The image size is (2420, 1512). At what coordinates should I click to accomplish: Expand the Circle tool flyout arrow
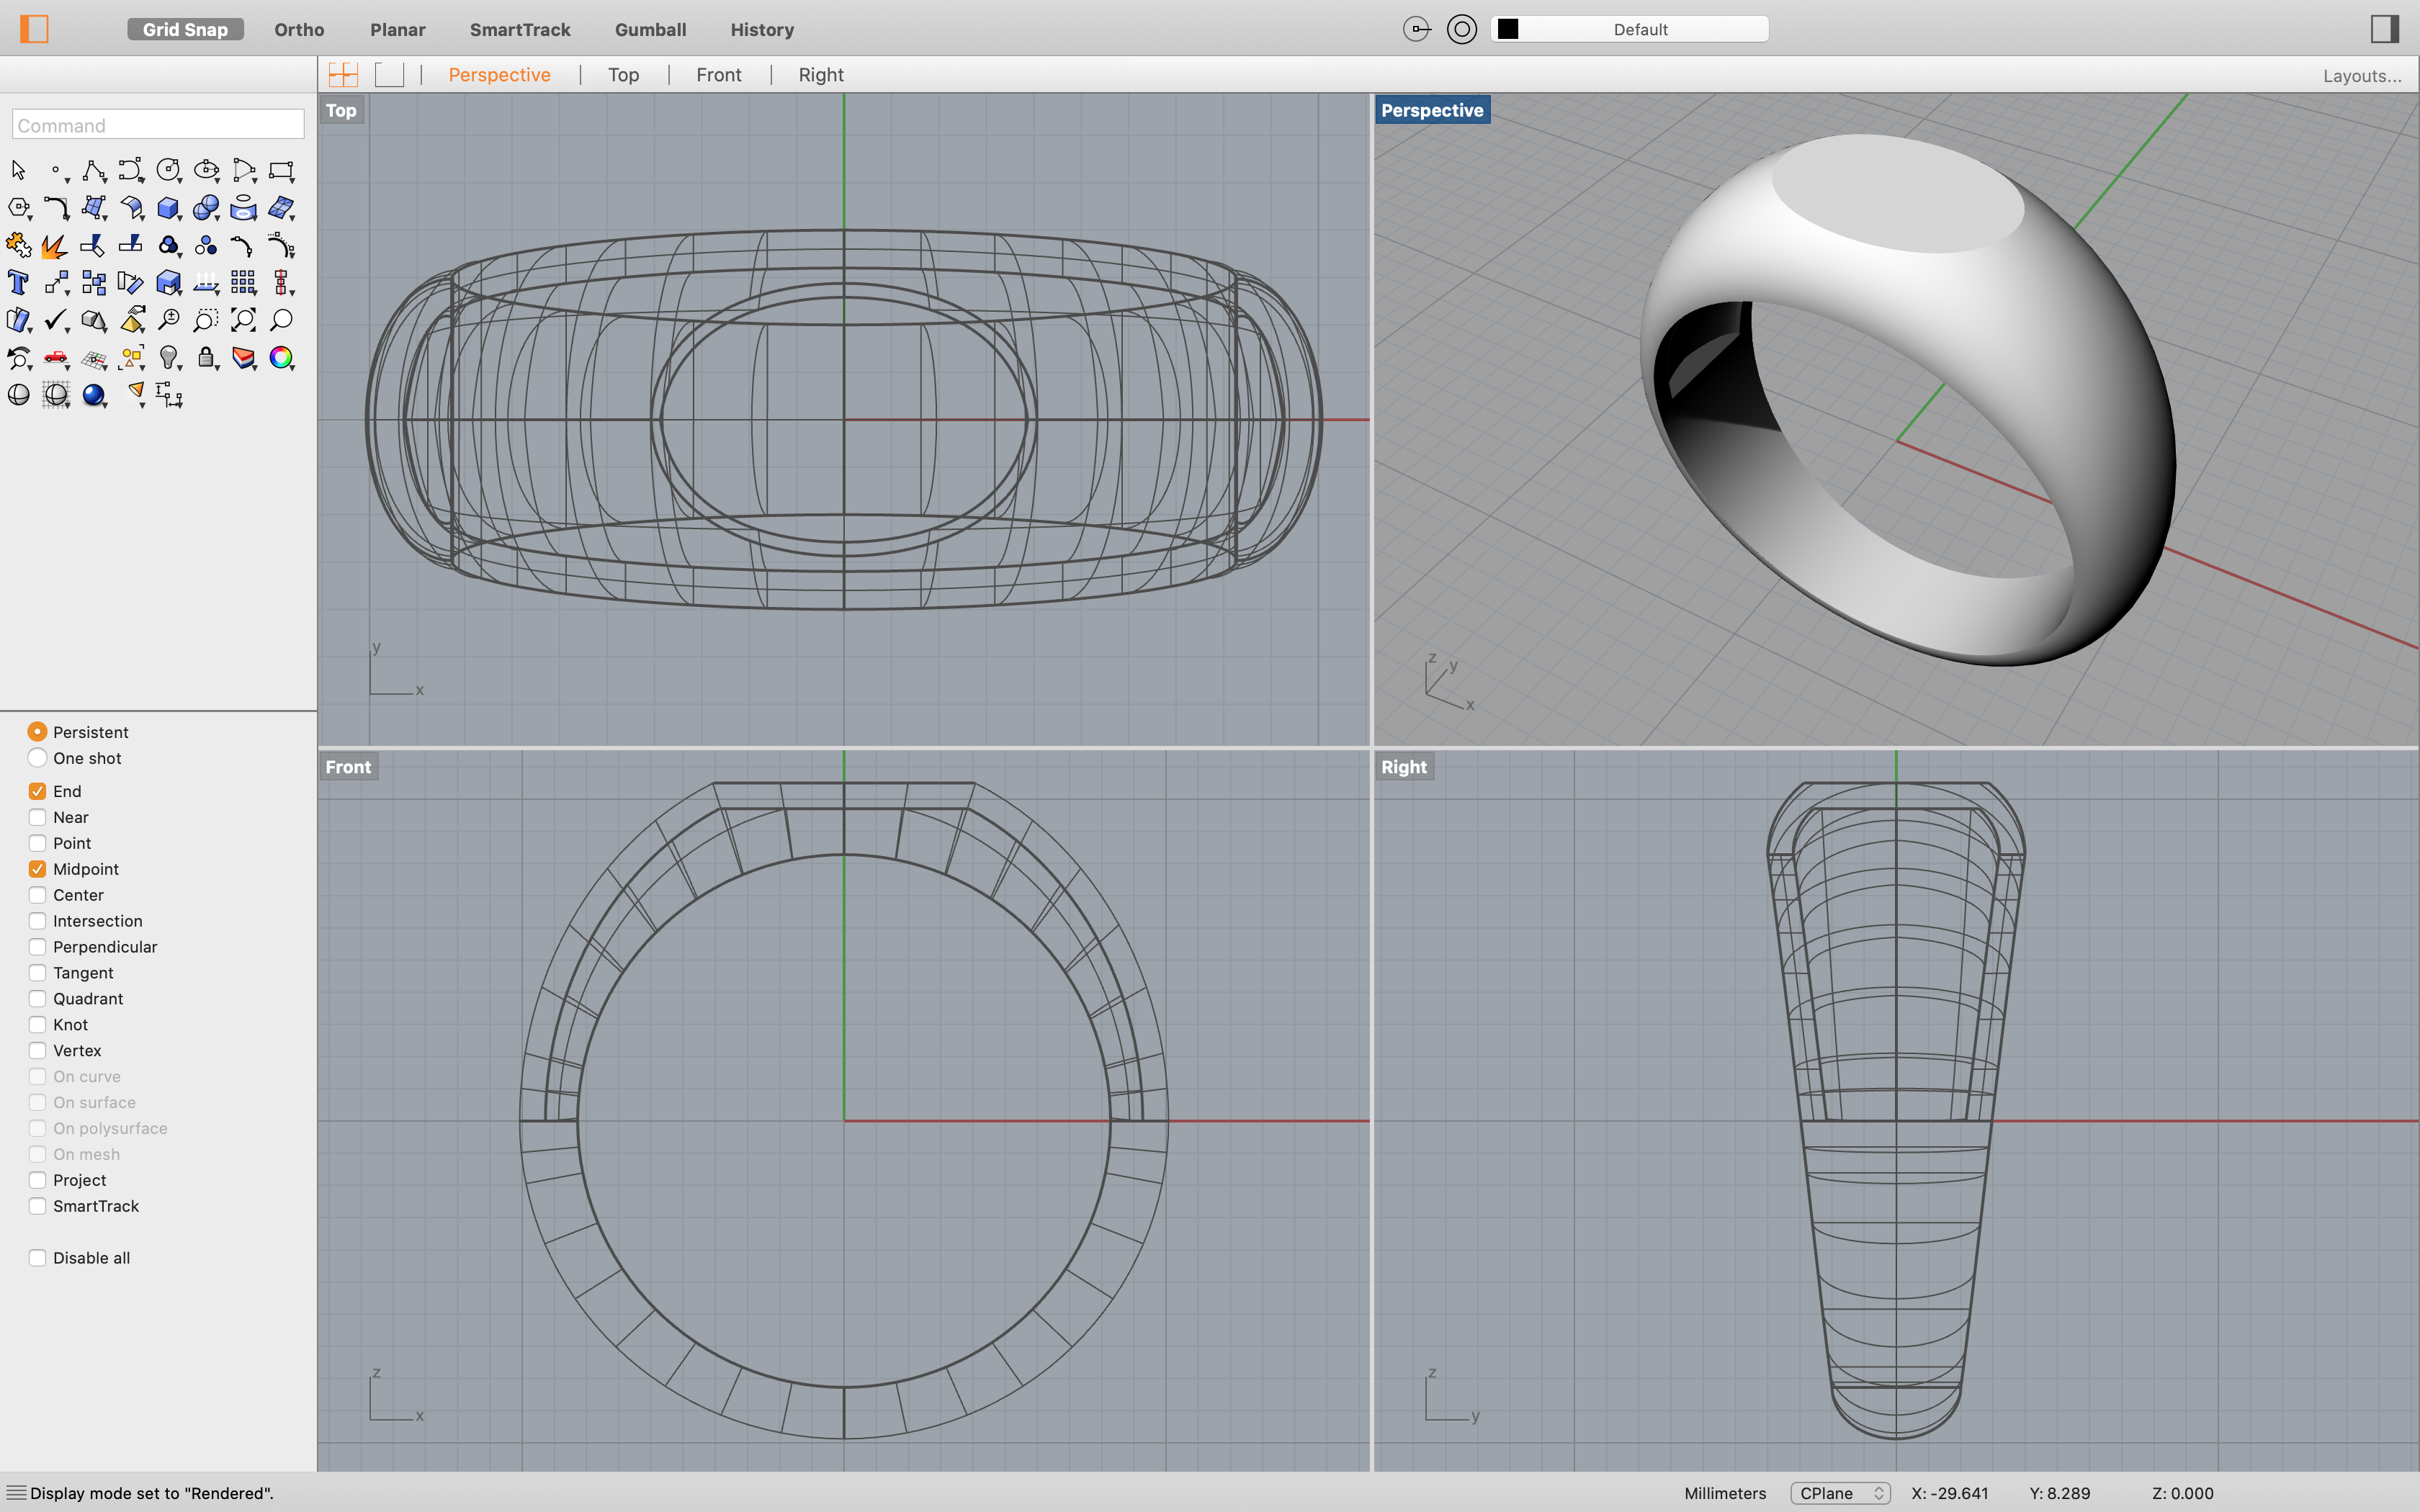pos(180,181)
